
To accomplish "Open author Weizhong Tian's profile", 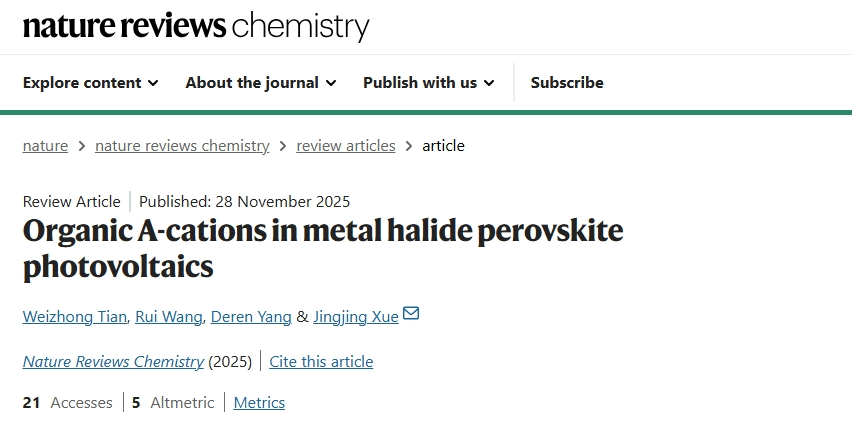I will (76, 317).
